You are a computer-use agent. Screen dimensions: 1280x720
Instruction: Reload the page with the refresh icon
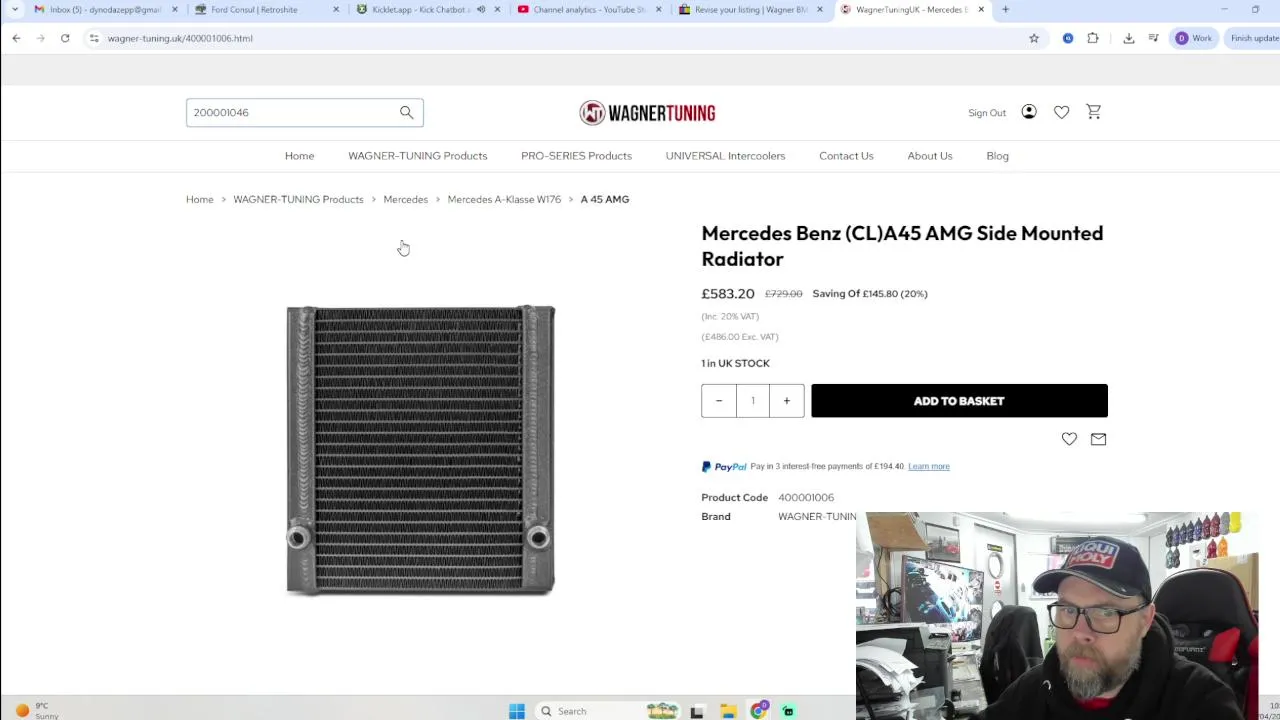click(65, 38)
